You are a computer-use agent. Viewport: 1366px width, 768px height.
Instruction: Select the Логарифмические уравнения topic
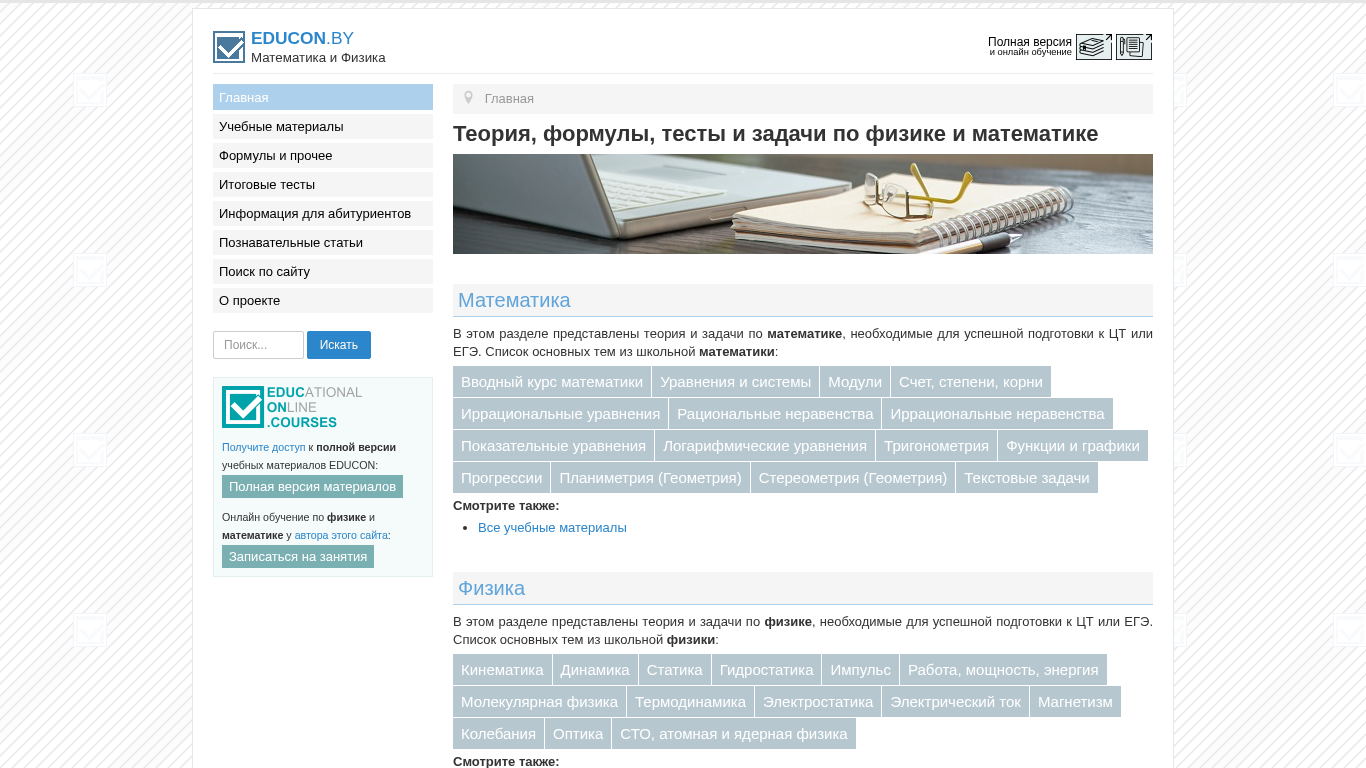point(764,446)
